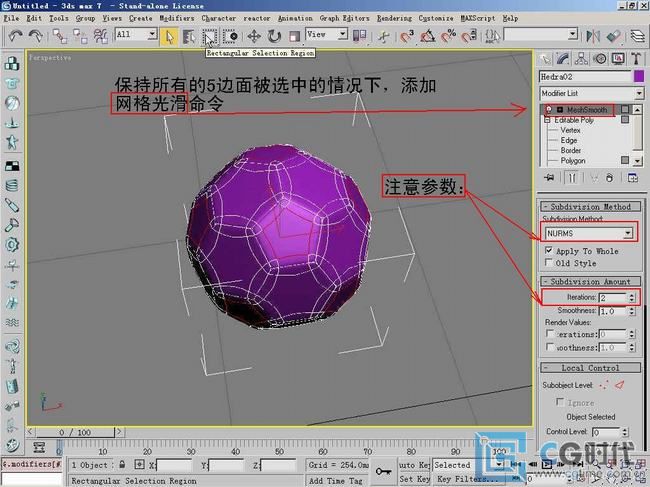Open the Customize menu

click(436, 18)
